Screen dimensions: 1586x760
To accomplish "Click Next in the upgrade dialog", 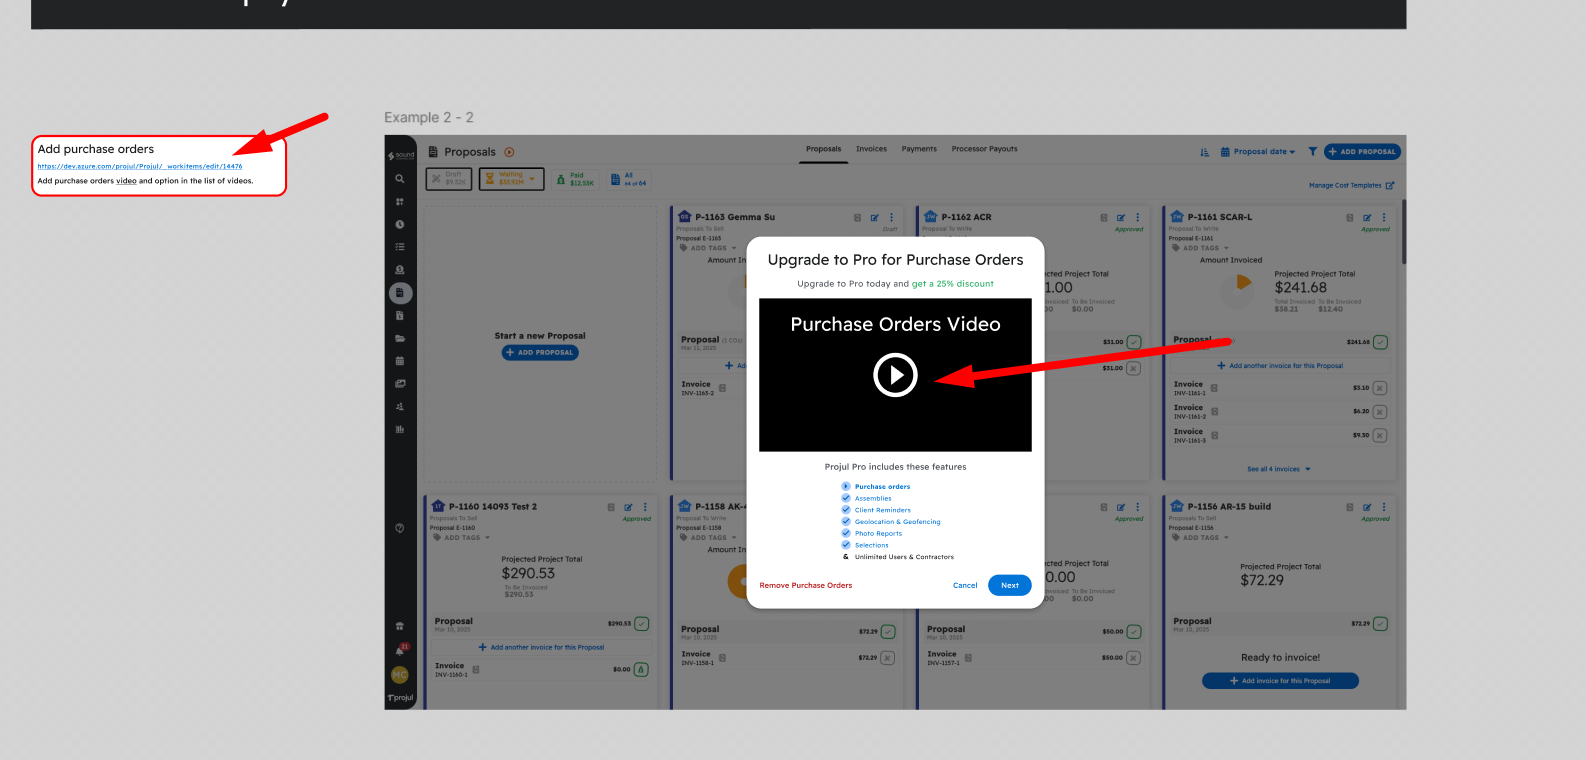I will 1009,585.
